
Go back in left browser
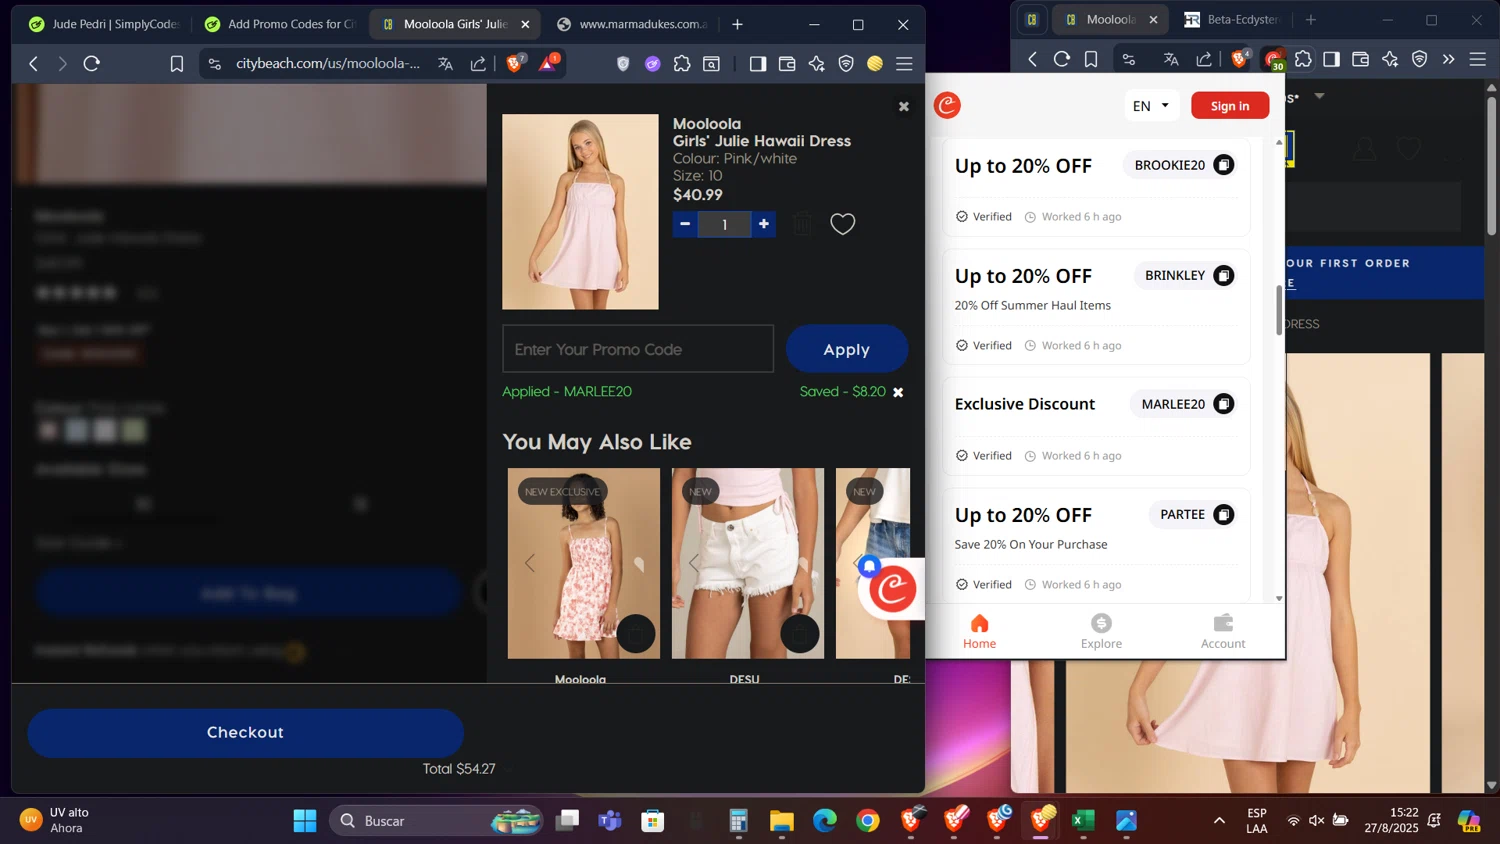pyautogui.click(x=33, y=63)
